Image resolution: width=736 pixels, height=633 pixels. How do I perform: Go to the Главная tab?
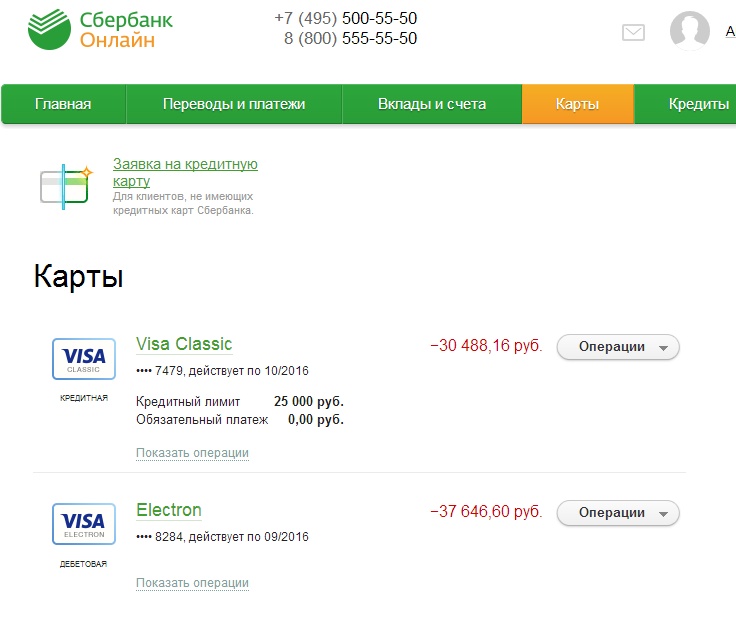point(63,104)
